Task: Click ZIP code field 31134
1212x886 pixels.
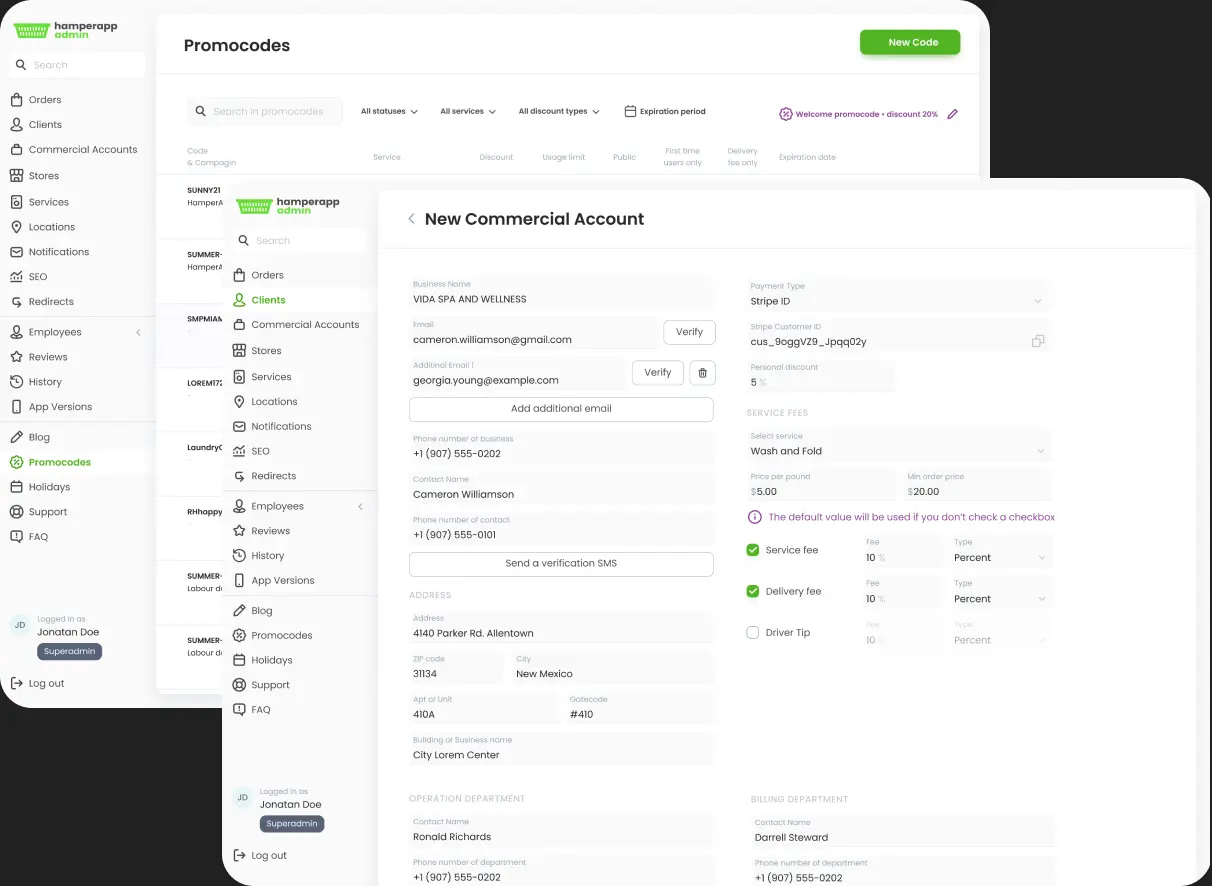Action: 456,667
